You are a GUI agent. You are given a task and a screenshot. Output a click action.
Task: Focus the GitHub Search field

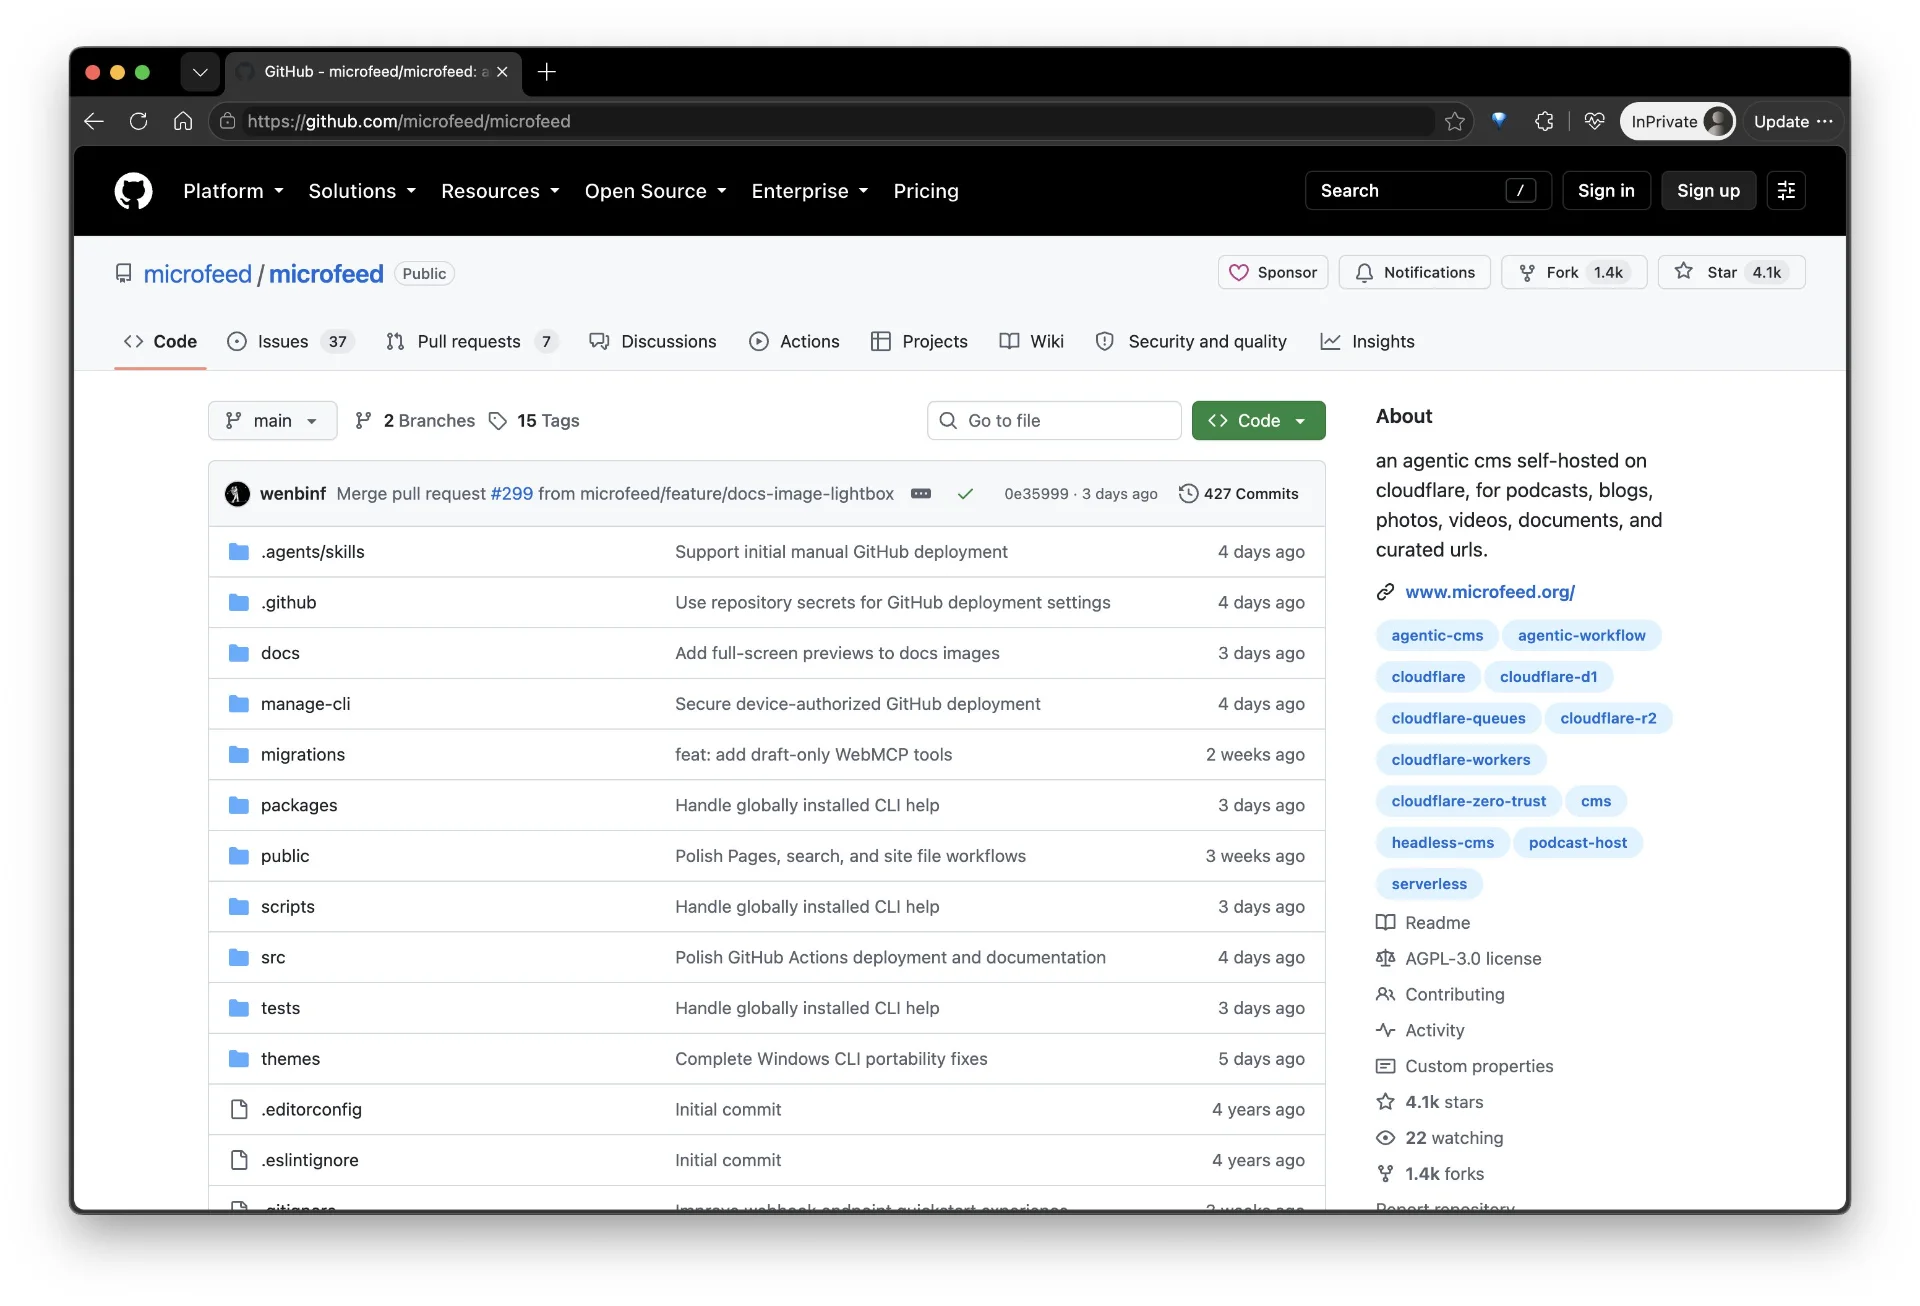click(x=1428, y=191)
